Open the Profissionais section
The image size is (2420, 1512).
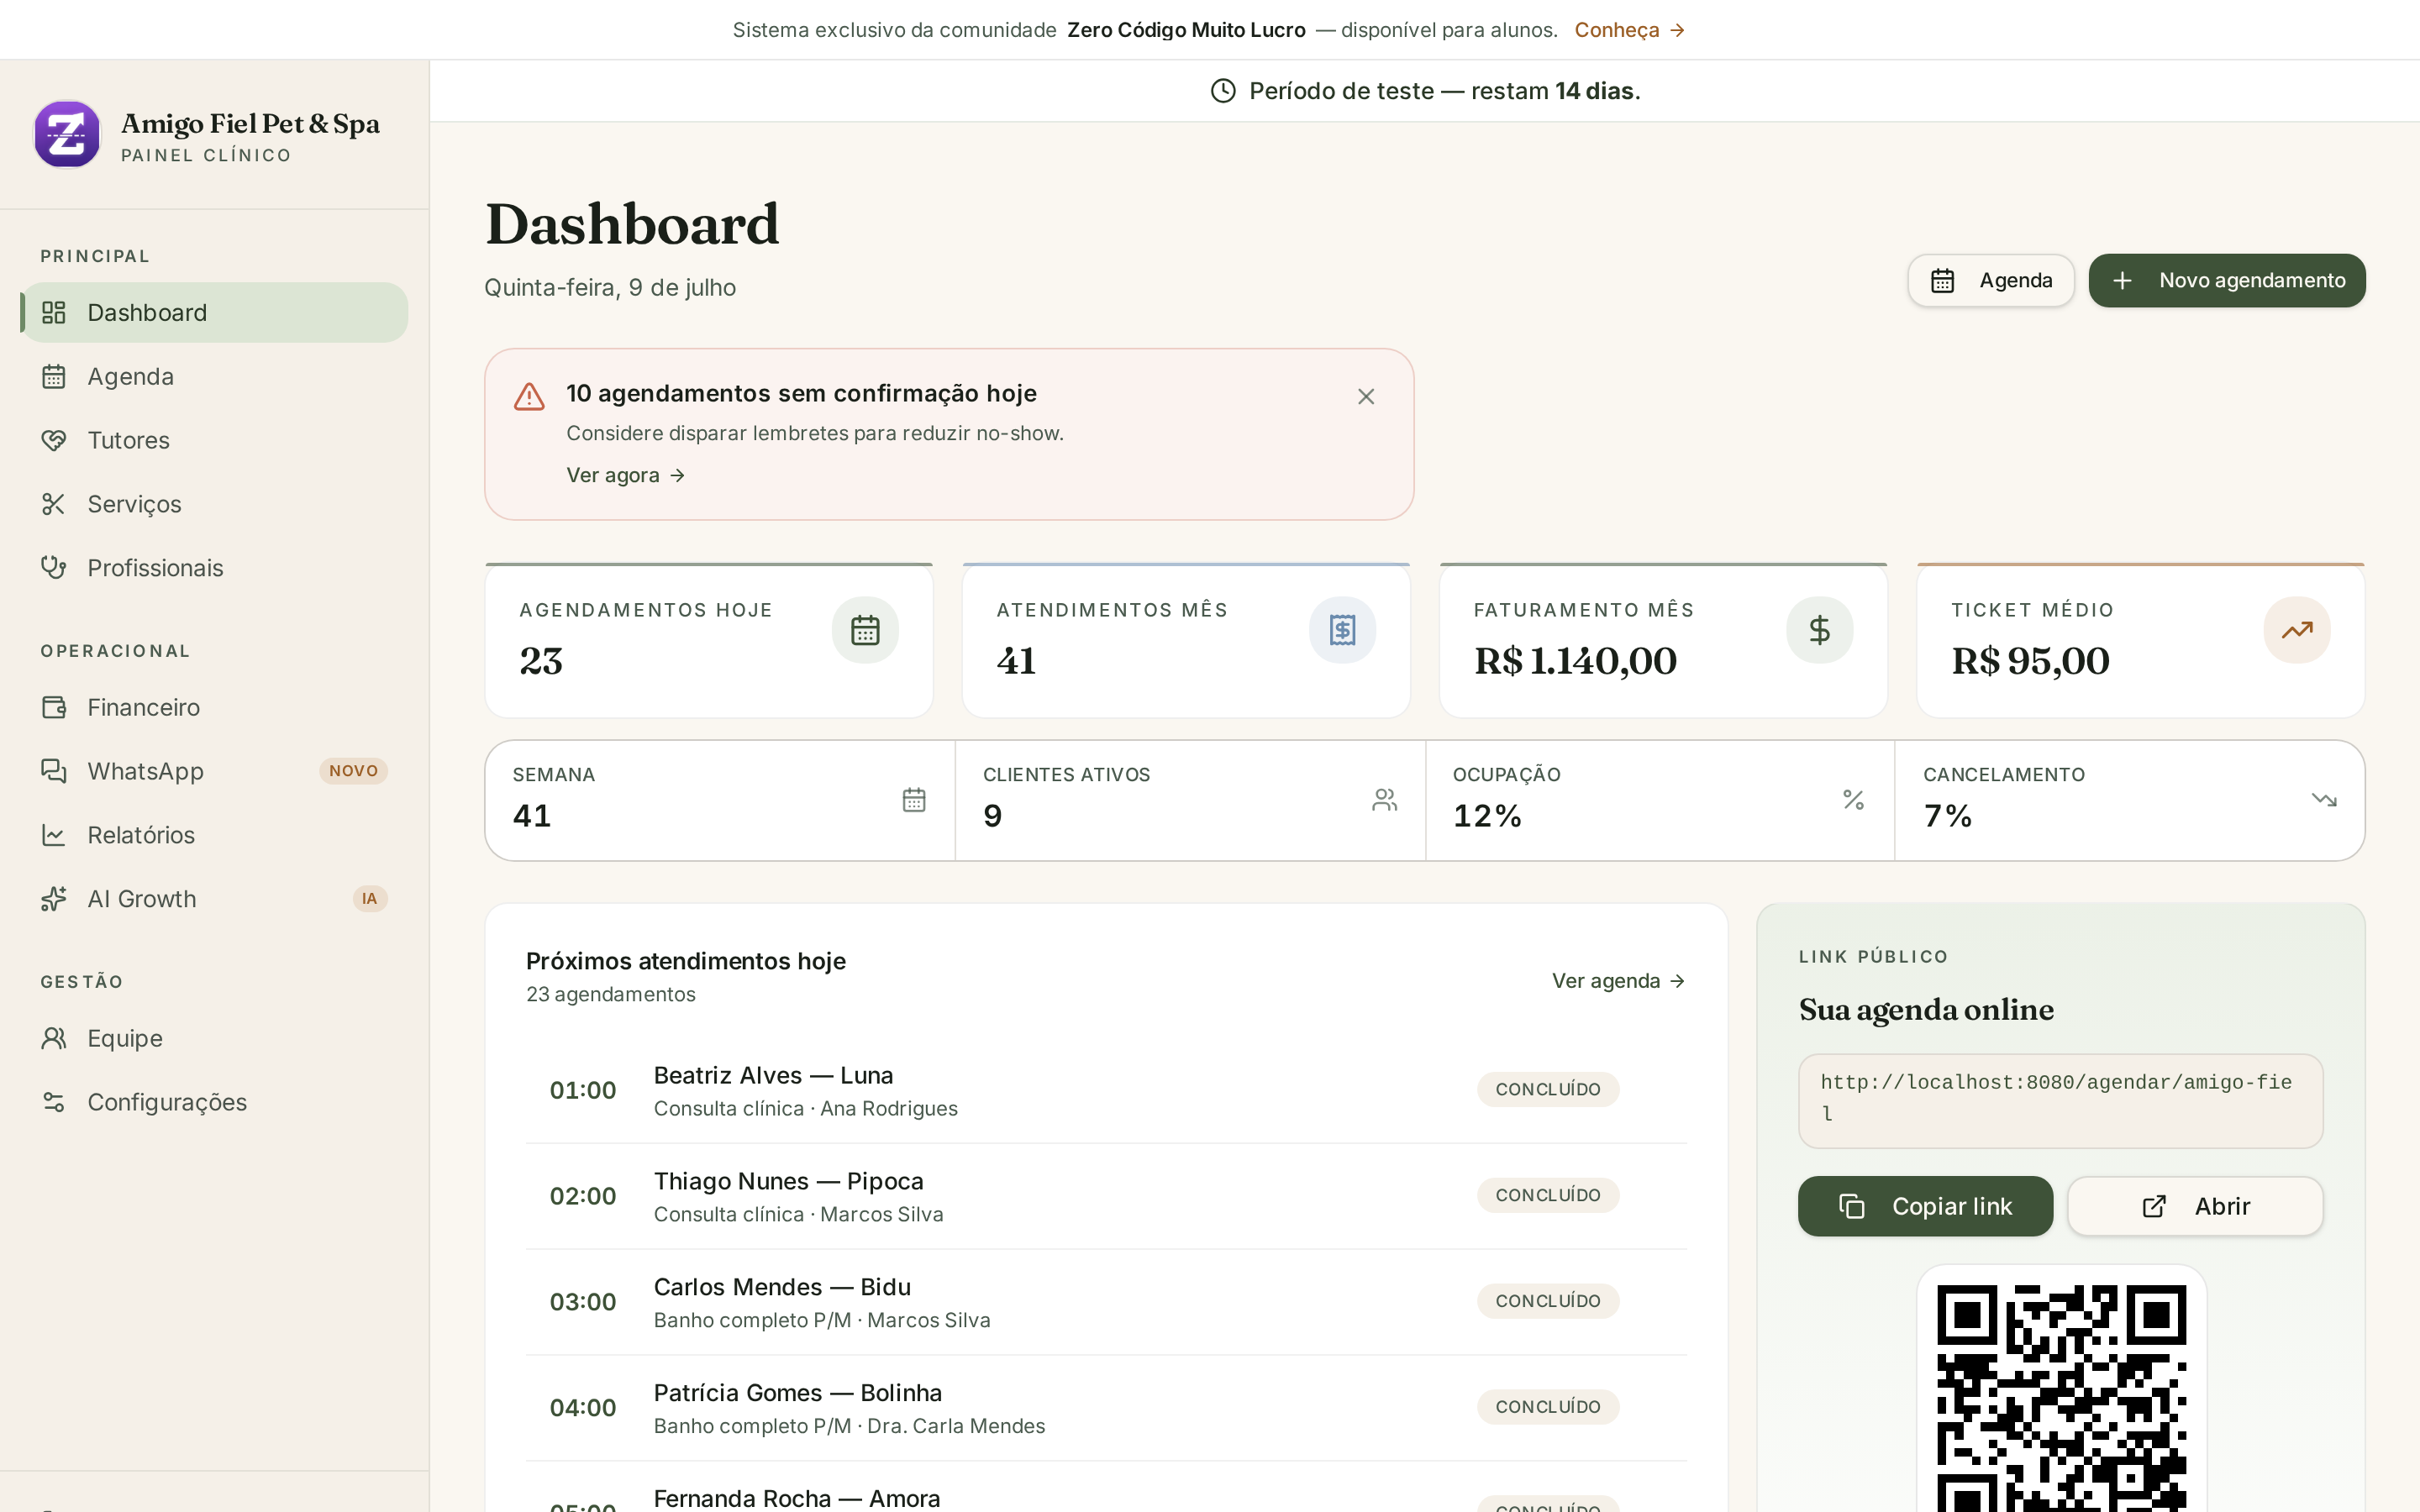click(214, 568)
